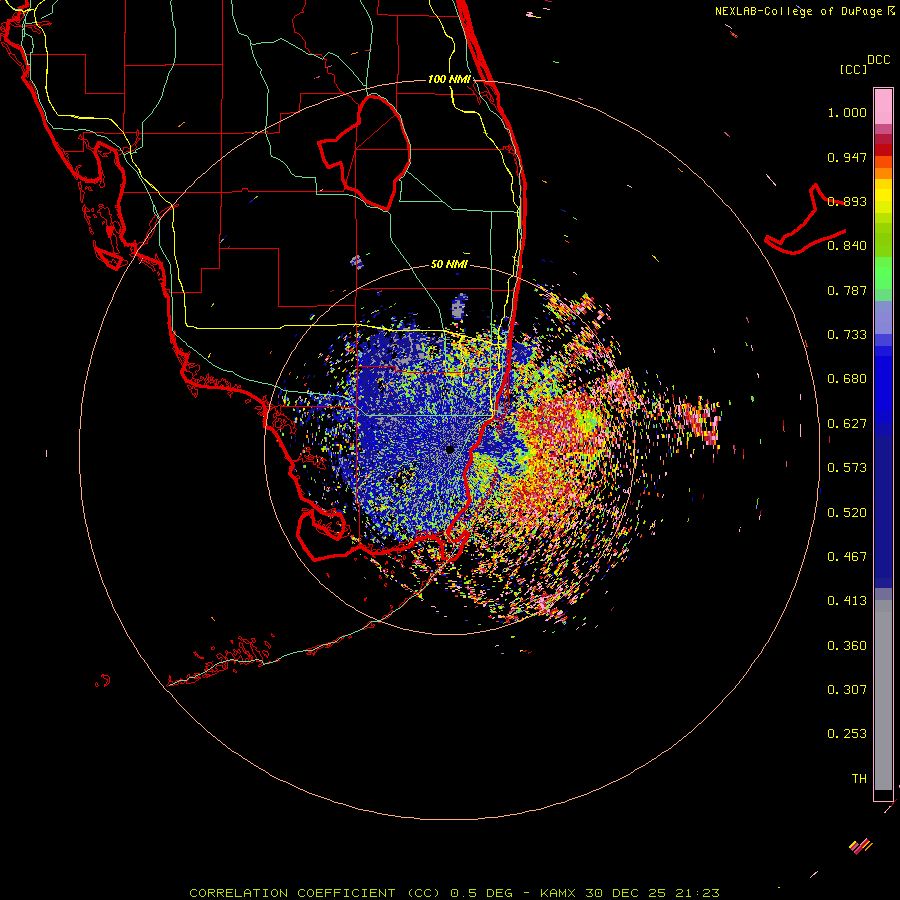Screen dimensions: 900x900
Task: Click the 0.733 scale value
Action: coord(847,335)
